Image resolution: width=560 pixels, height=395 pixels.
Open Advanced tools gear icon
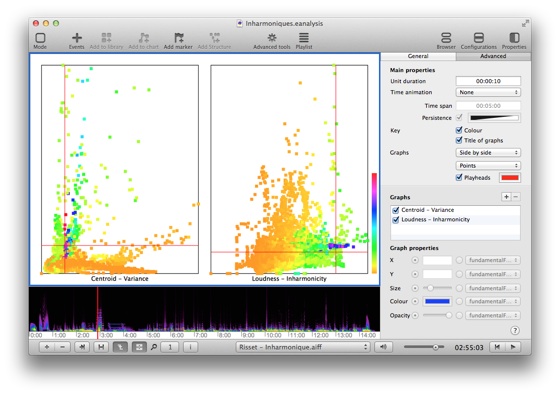(271, 40)
